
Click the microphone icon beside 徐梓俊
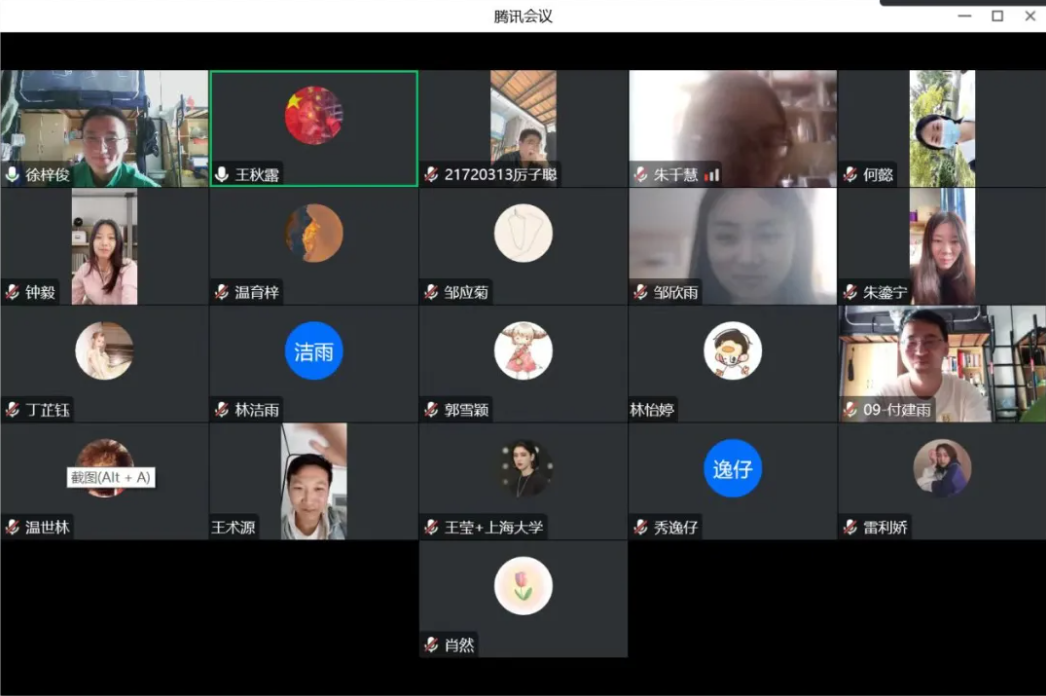click(13, 175)
